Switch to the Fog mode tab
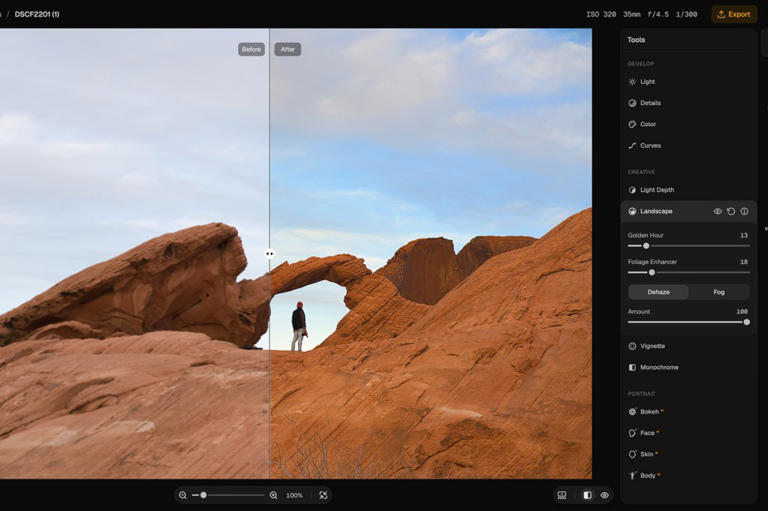Image resolution: width=768 pixels, height=511 pixels. [x=719, y=292]
